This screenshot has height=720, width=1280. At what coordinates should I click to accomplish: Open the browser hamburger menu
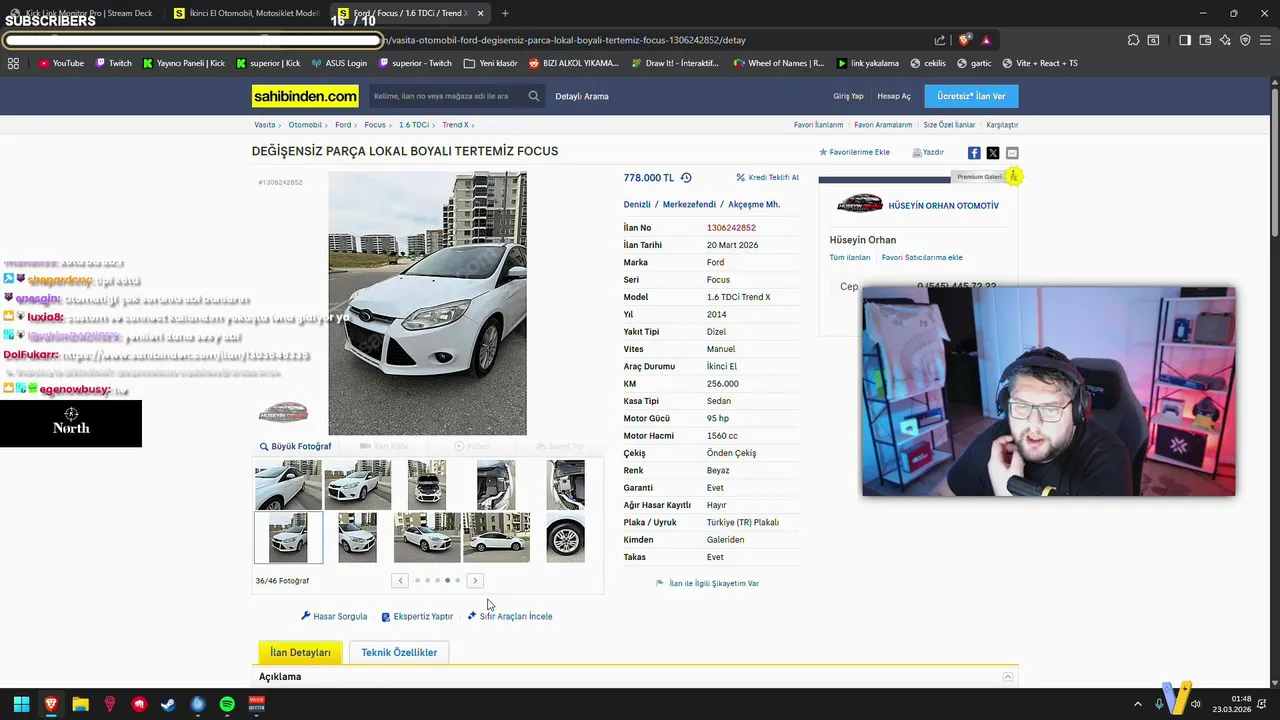click(1265, 40)
